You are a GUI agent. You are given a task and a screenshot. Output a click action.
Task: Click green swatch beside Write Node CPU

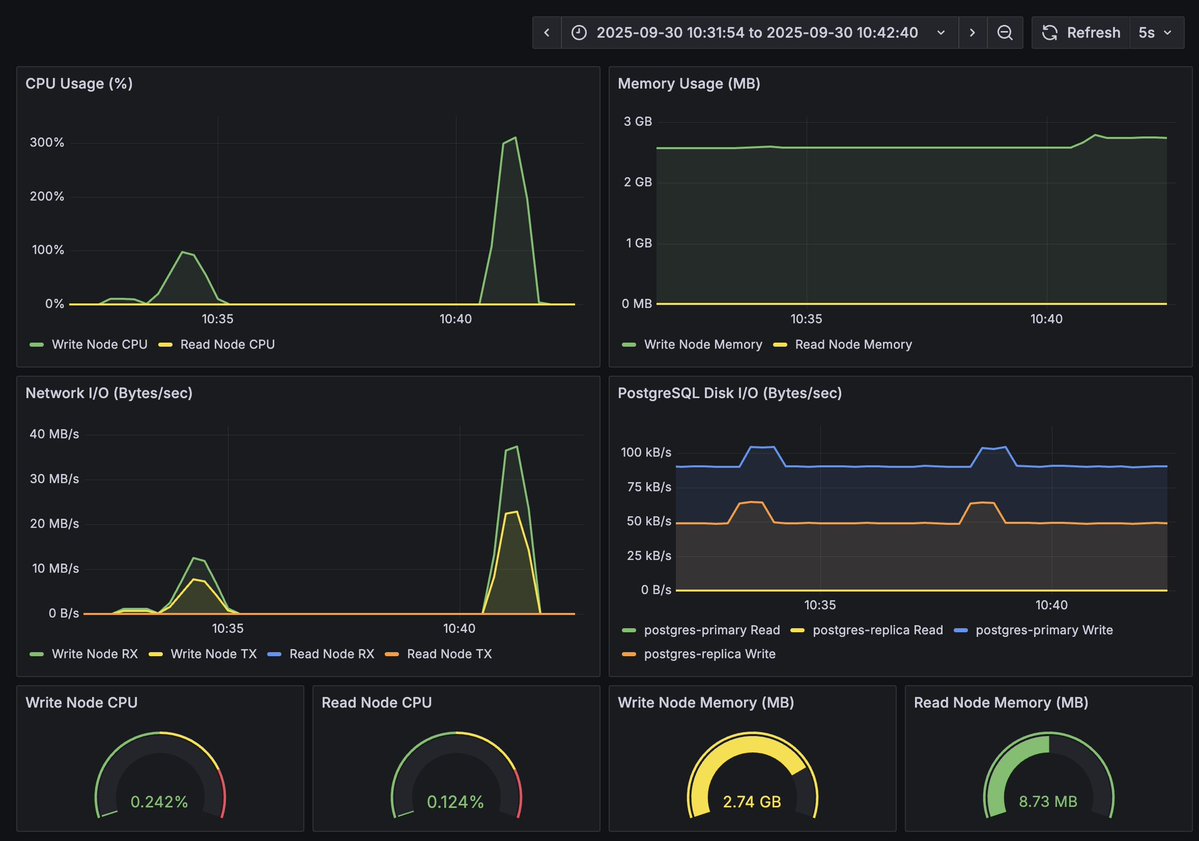37,345
